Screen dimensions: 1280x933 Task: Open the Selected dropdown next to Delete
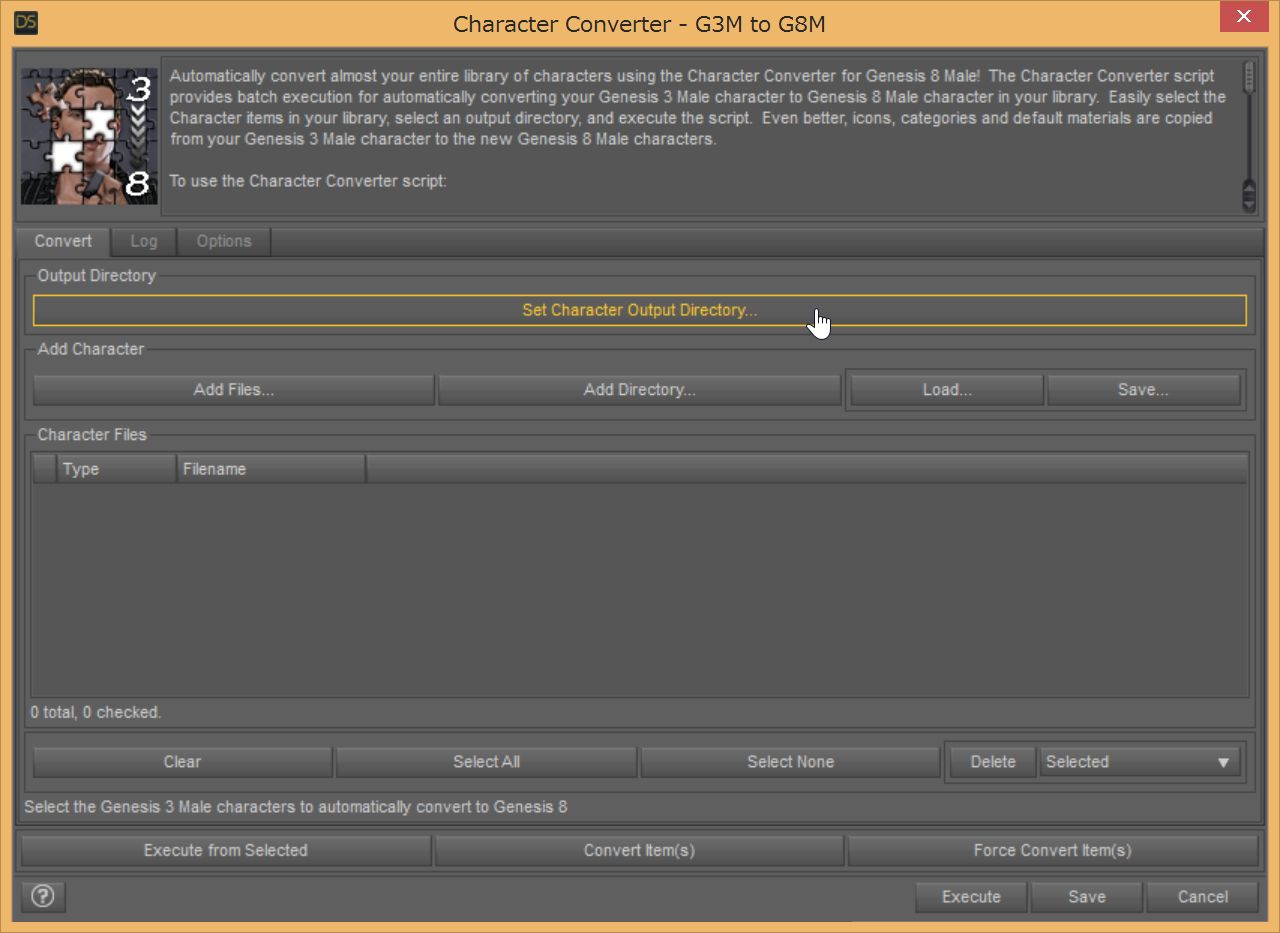pos(1139,762)
